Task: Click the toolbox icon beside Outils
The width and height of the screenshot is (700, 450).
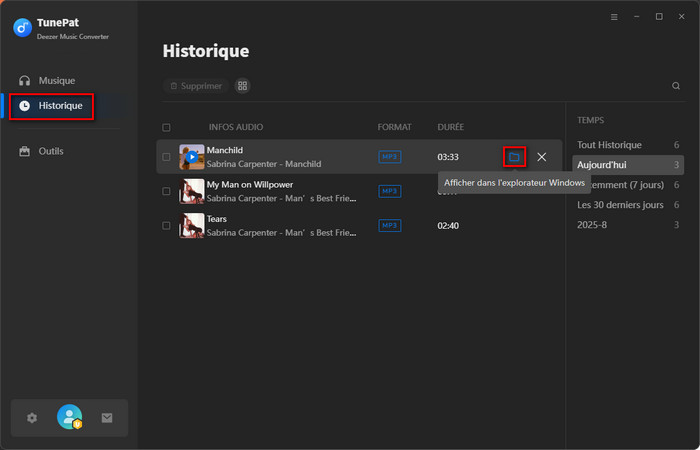Action: point(25,151)
